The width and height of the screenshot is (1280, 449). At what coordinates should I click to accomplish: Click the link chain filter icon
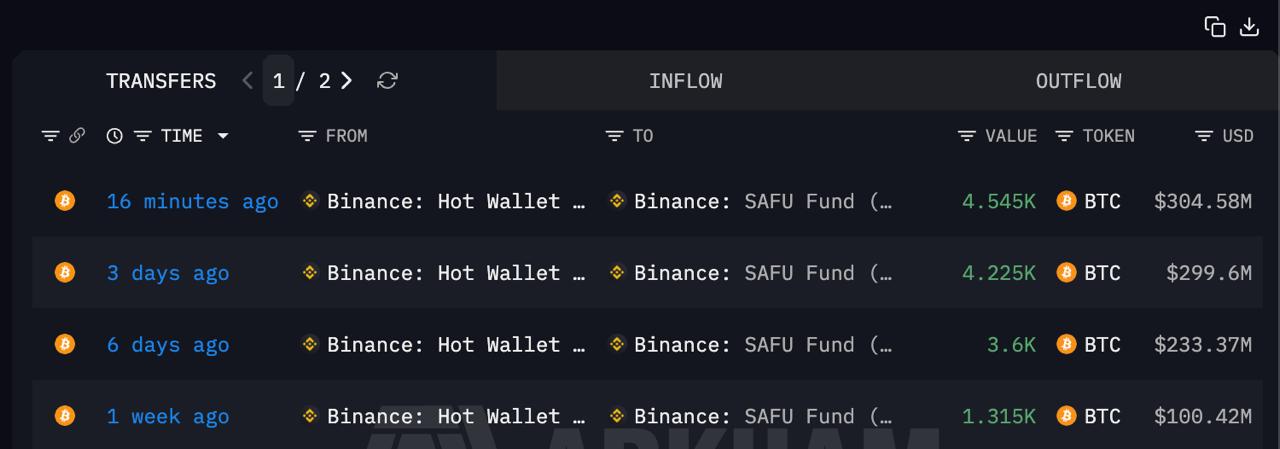point(77,136)
